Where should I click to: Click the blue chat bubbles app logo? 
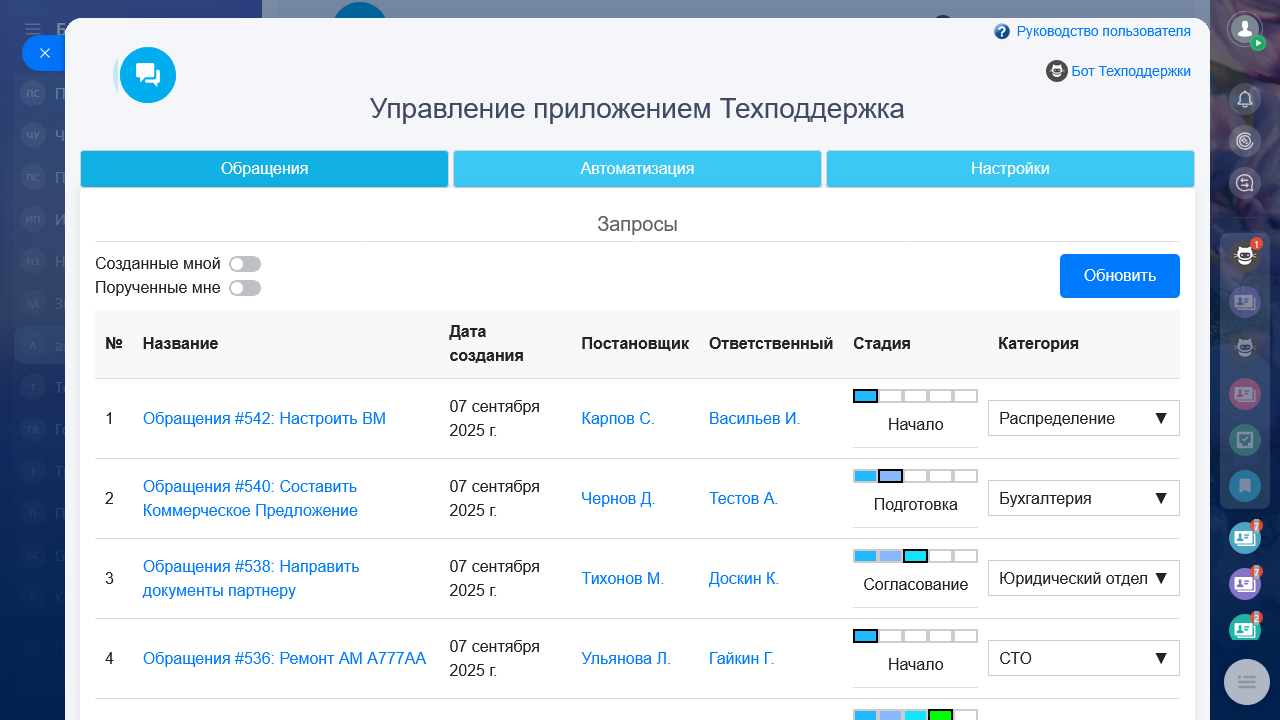(x=148, y=75)
